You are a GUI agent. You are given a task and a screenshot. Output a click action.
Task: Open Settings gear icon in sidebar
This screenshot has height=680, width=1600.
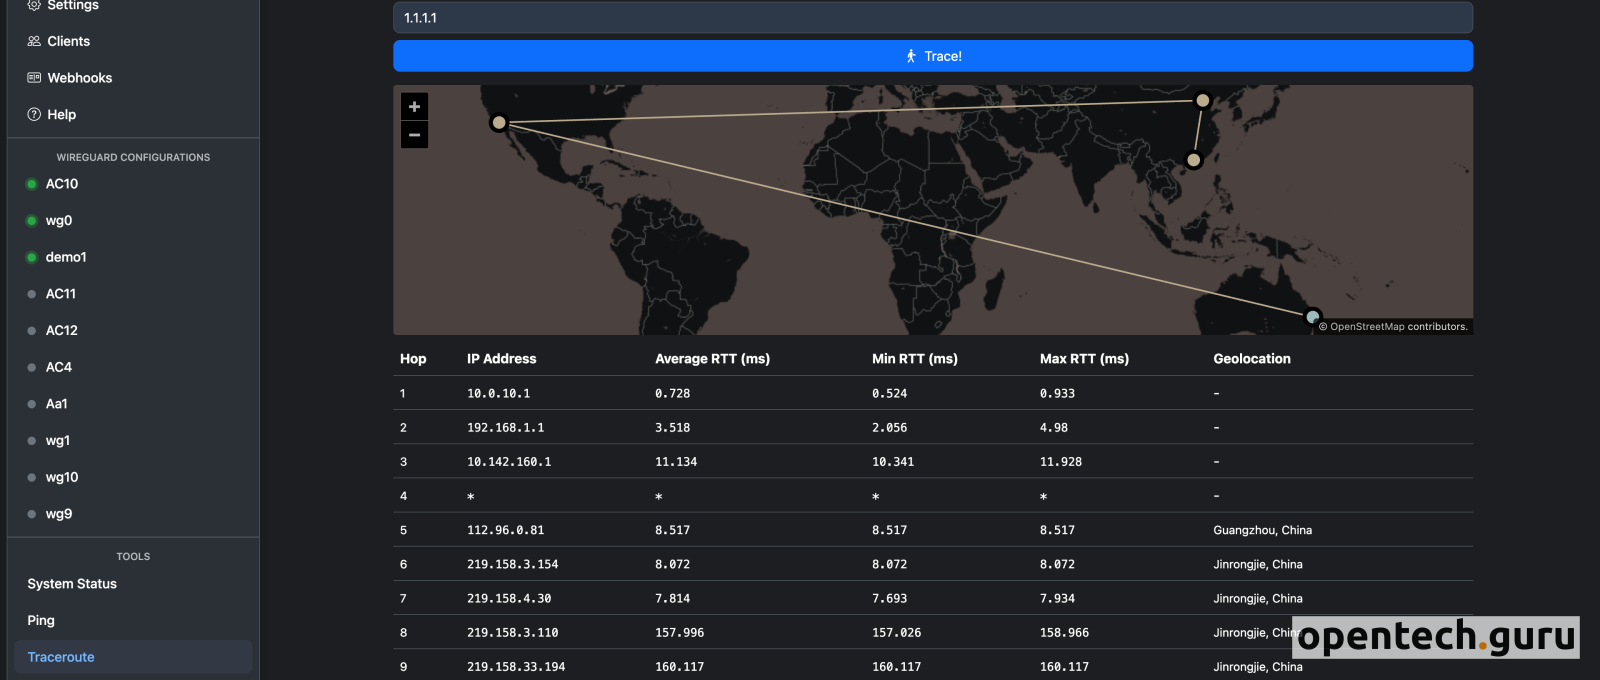[x=34, y=5]
